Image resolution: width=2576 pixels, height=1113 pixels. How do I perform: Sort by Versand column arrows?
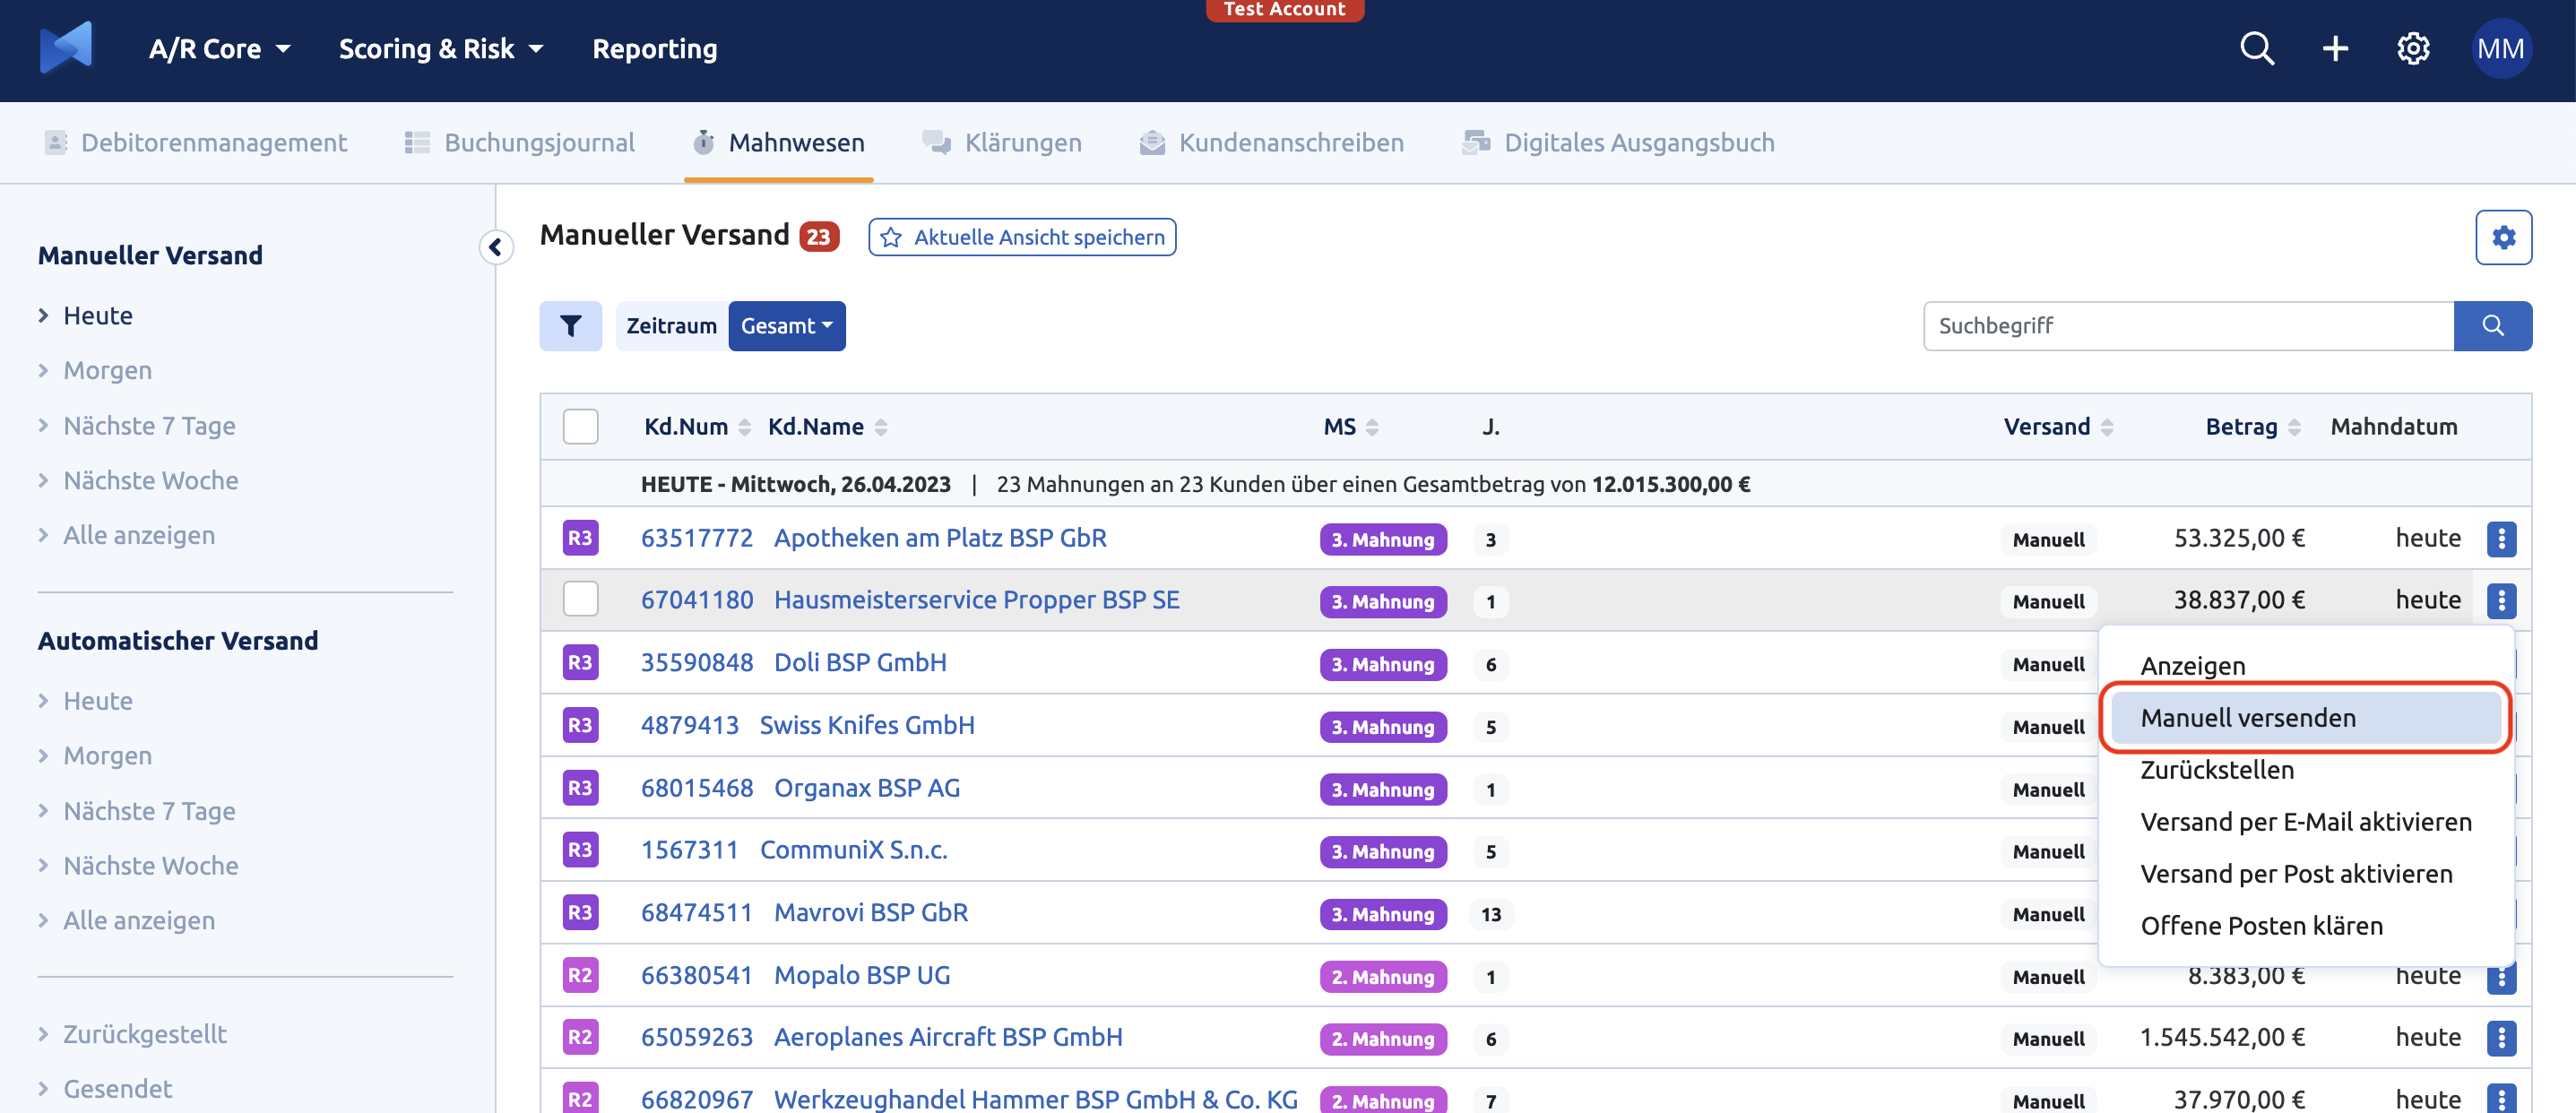[2107, 427]
